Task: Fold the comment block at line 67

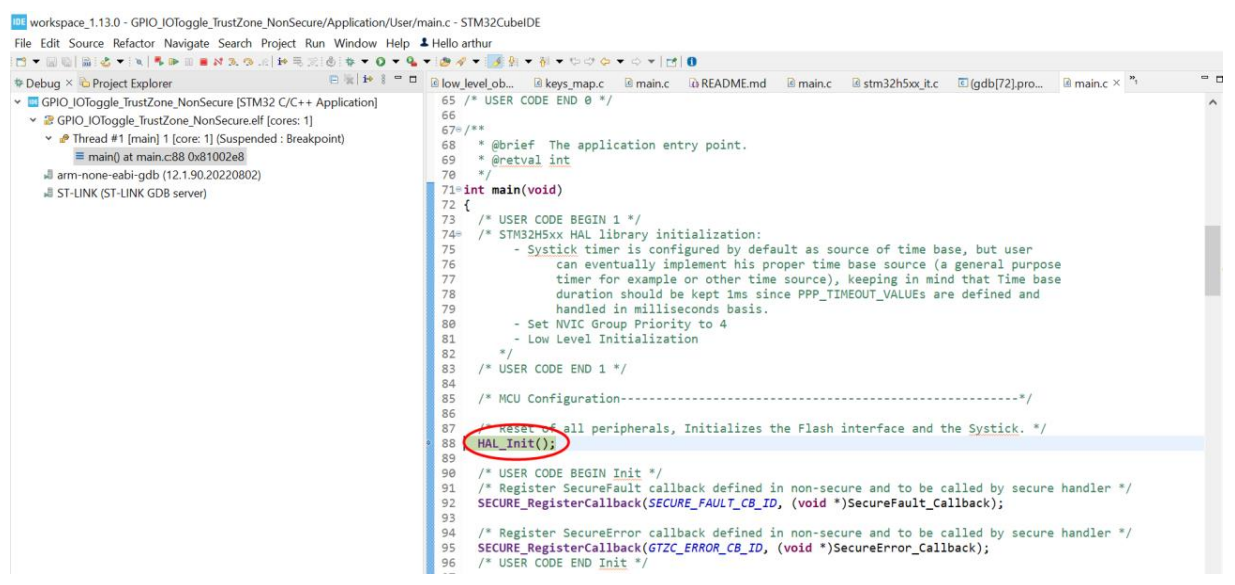Action: click(457, 130)
